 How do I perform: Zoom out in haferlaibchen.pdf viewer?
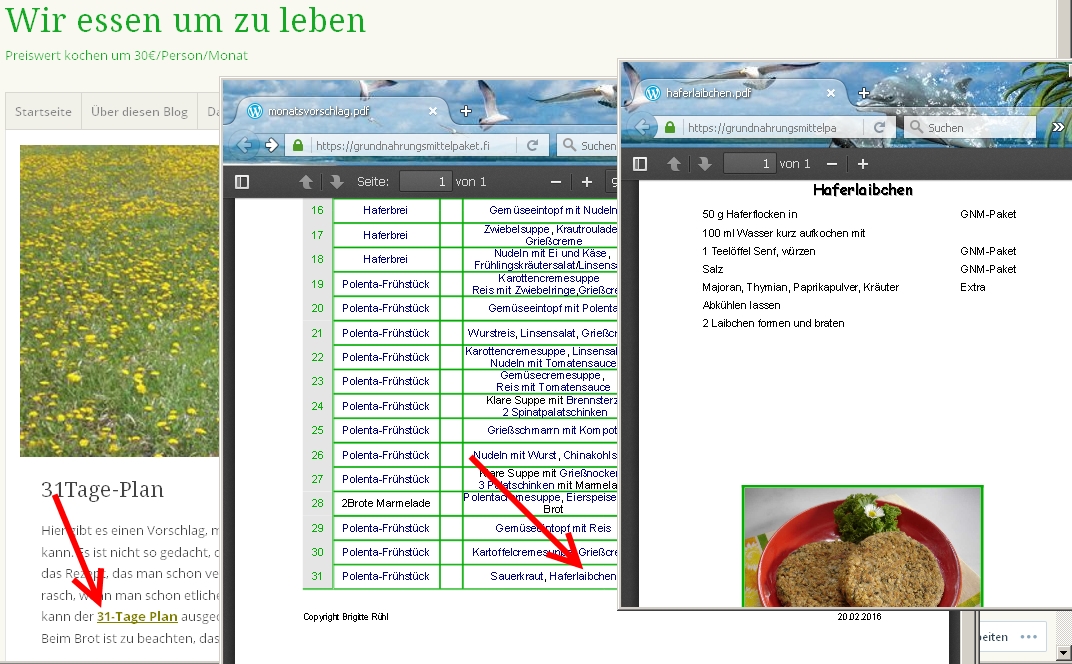click(x=832, y=164)
